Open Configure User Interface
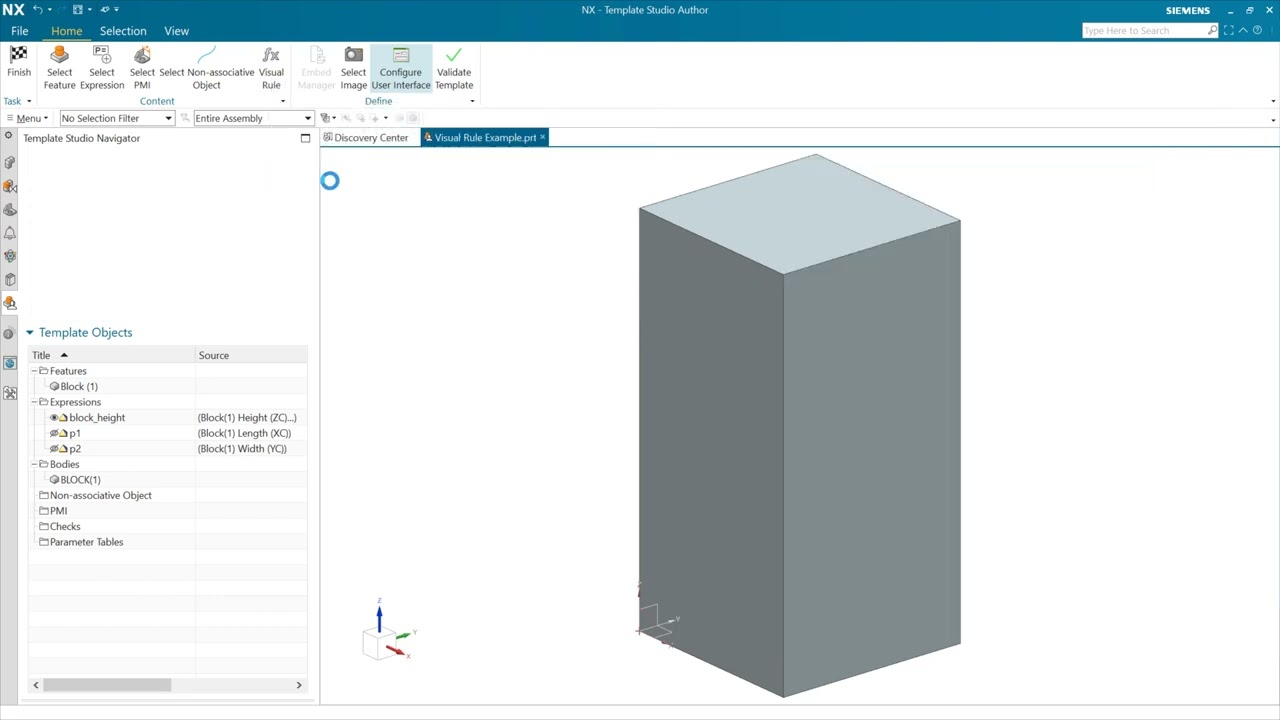The image size is (1280, 720). point(401,68)
